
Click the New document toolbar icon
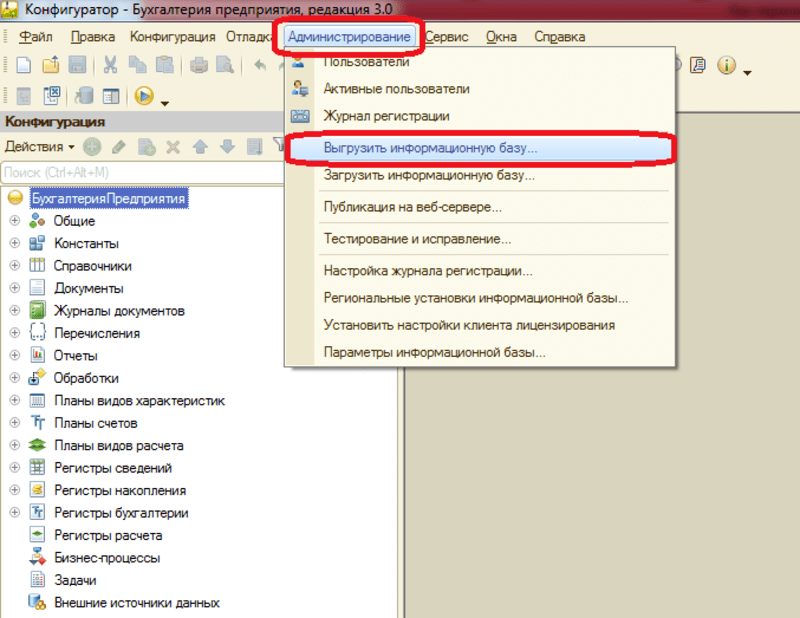click(24, 66)
